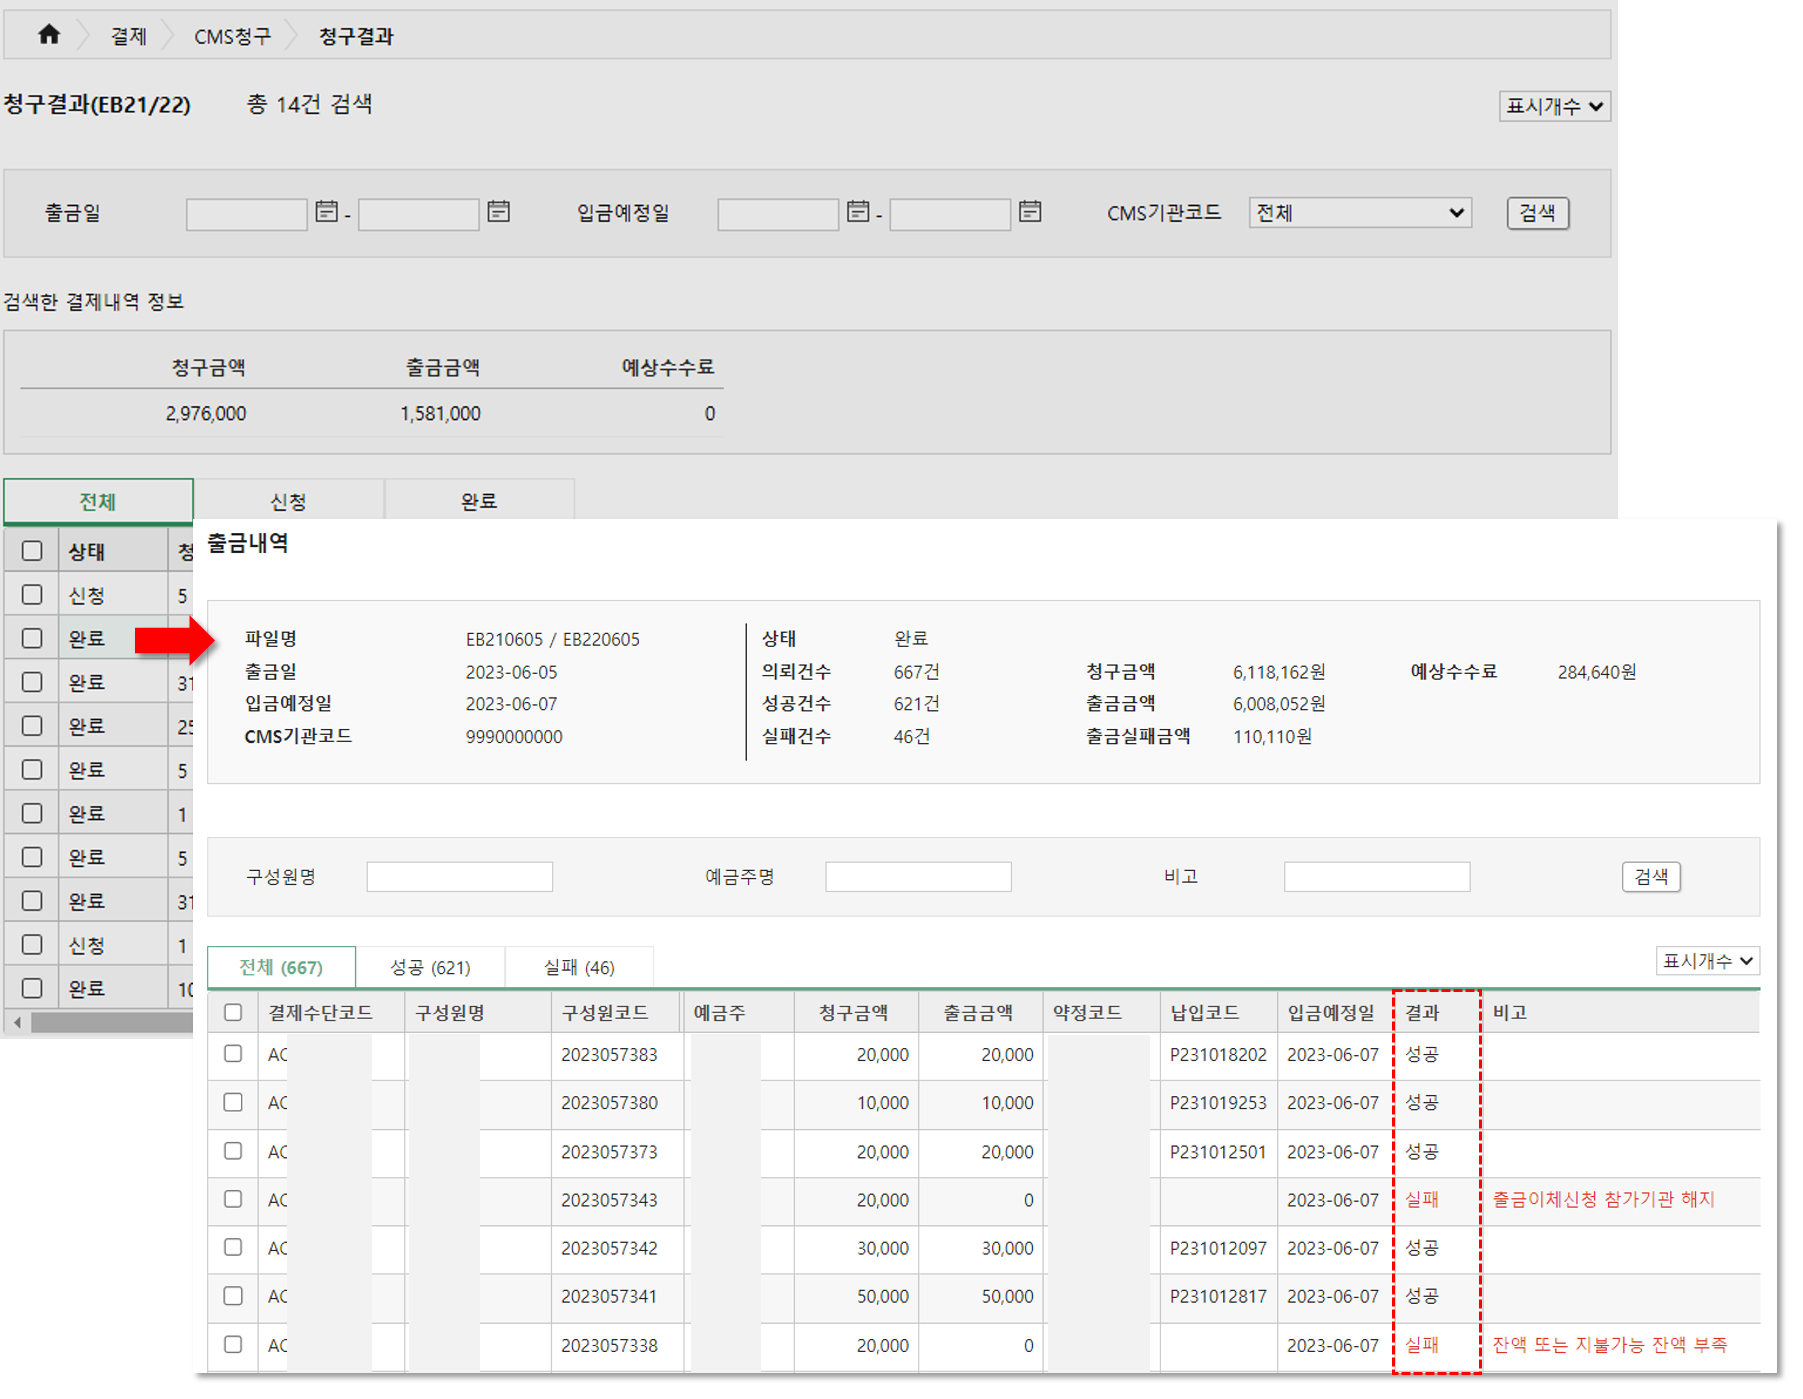Select the 완료 tab

click(479, 501)
